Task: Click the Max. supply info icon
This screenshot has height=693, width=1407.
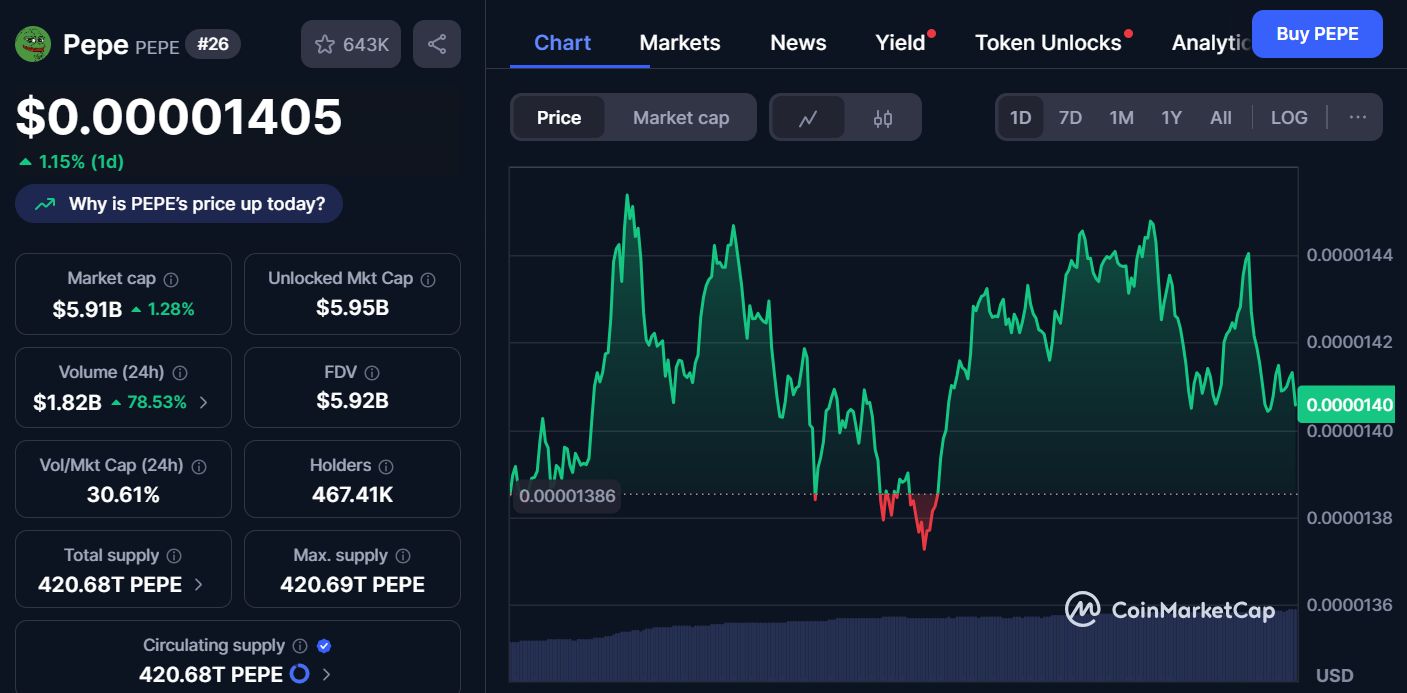Action: [x=403, y=556]
